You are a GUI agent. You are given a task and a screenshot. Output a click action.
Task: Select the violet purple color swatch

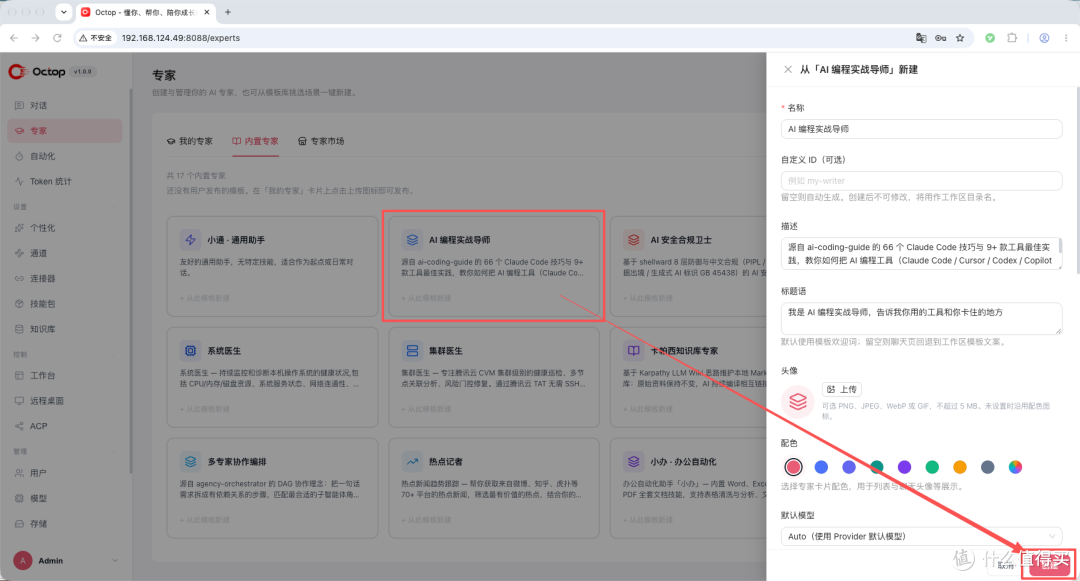[x=904, y=467]
